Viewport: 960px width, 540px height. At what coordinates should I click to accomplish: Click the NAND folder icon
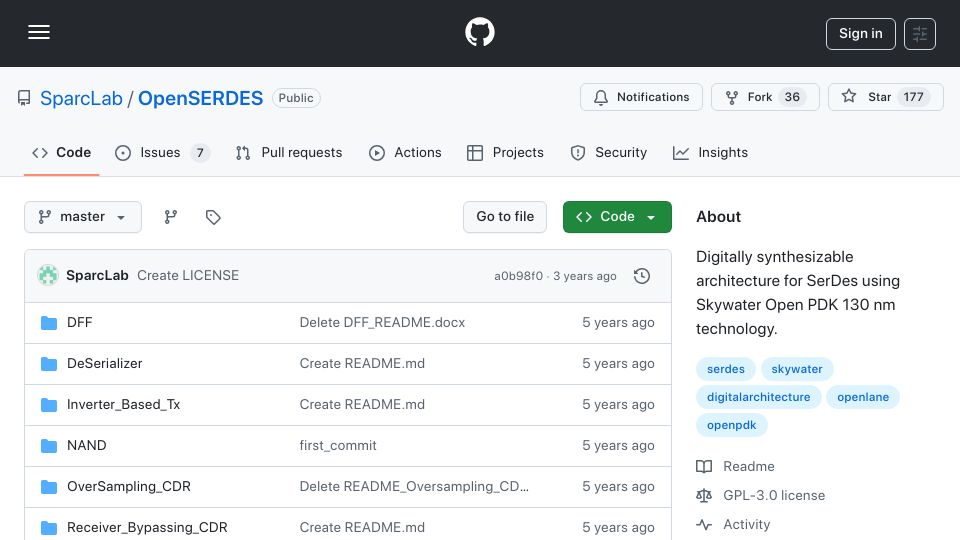tap(49, 446)
